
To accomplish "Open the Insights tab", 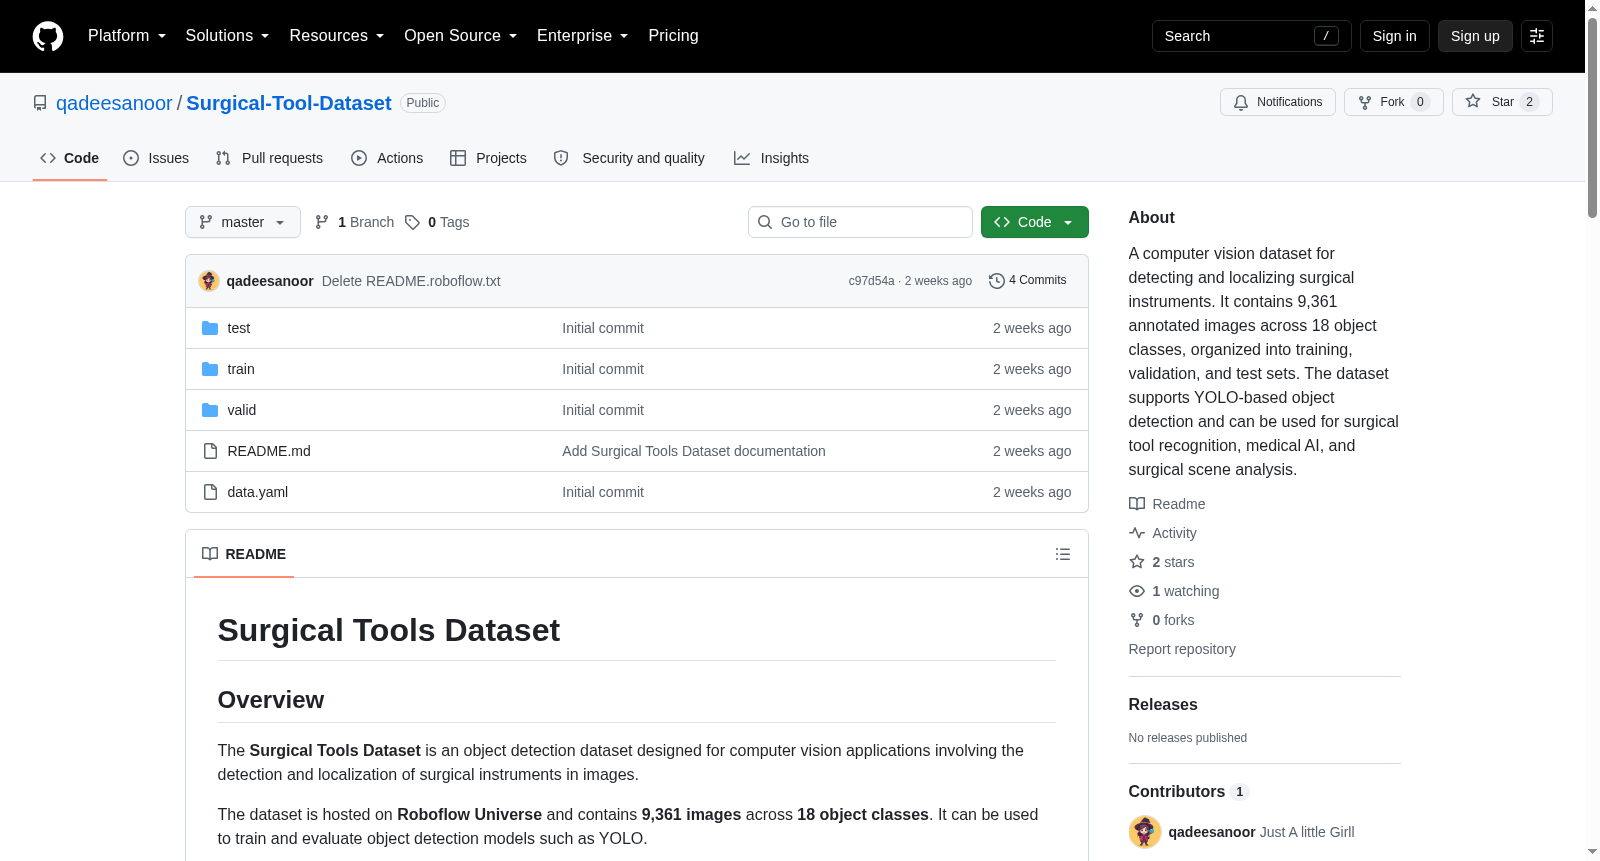I will click(771, 158).
